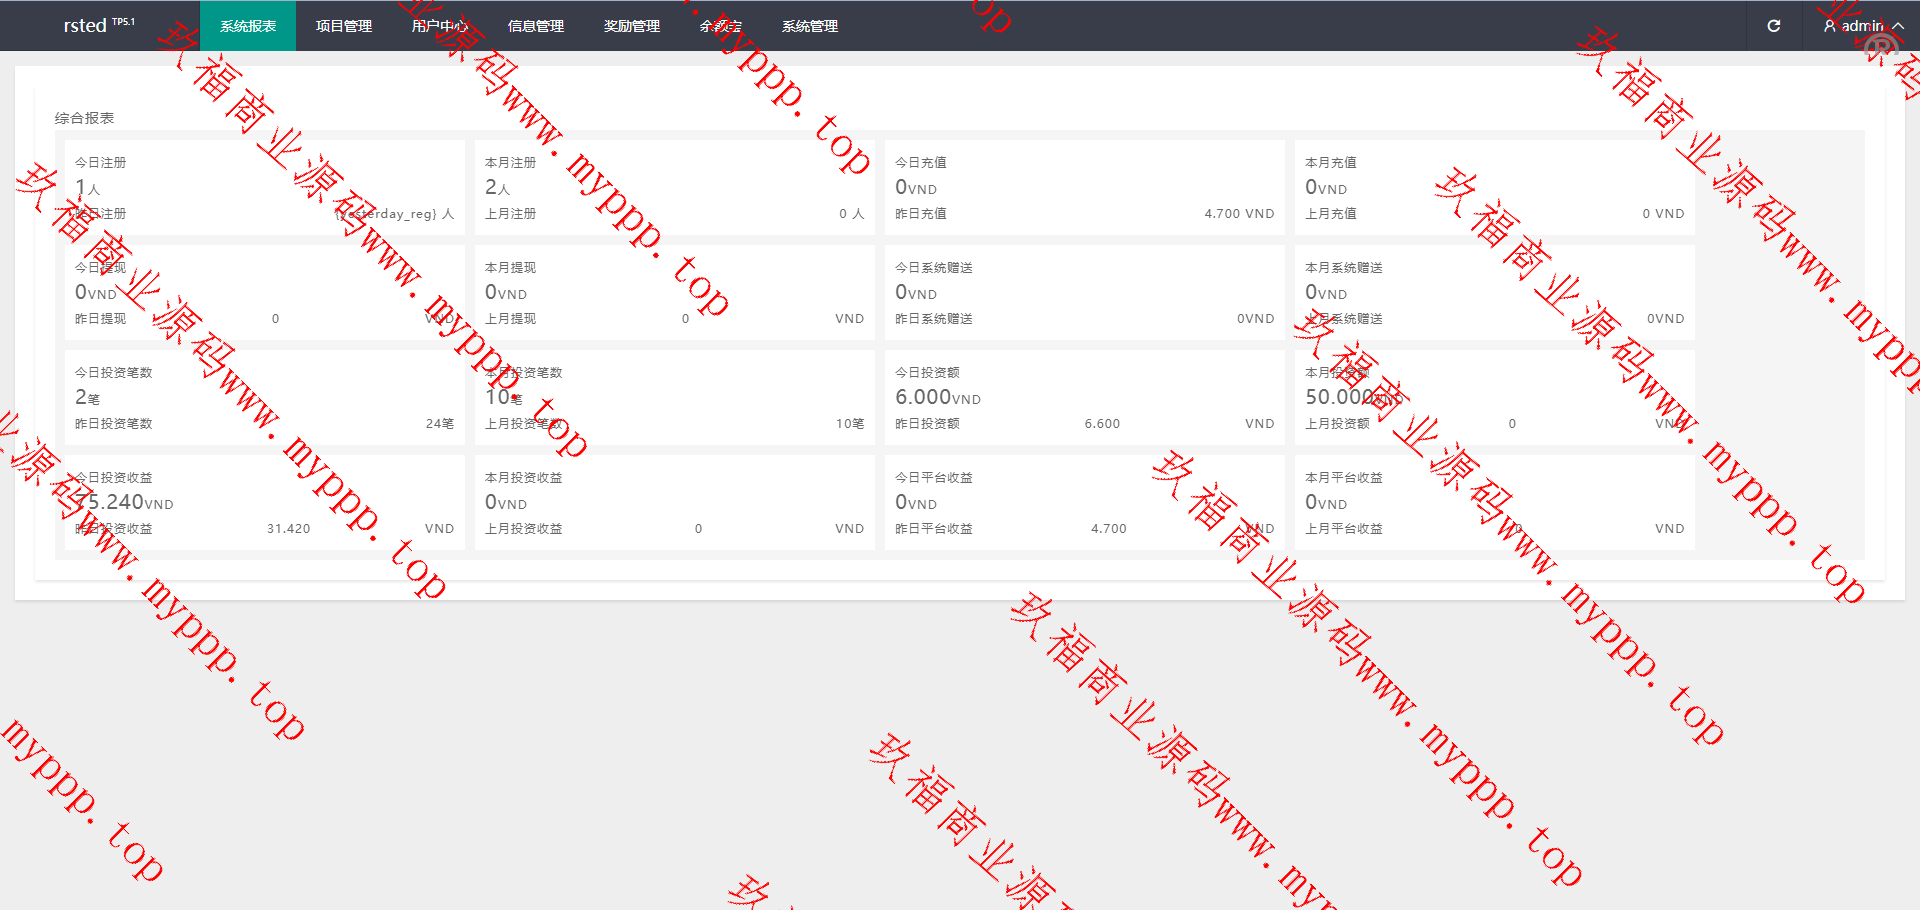
Task: Click the 本月注册 statistics card
Action: 674,188
